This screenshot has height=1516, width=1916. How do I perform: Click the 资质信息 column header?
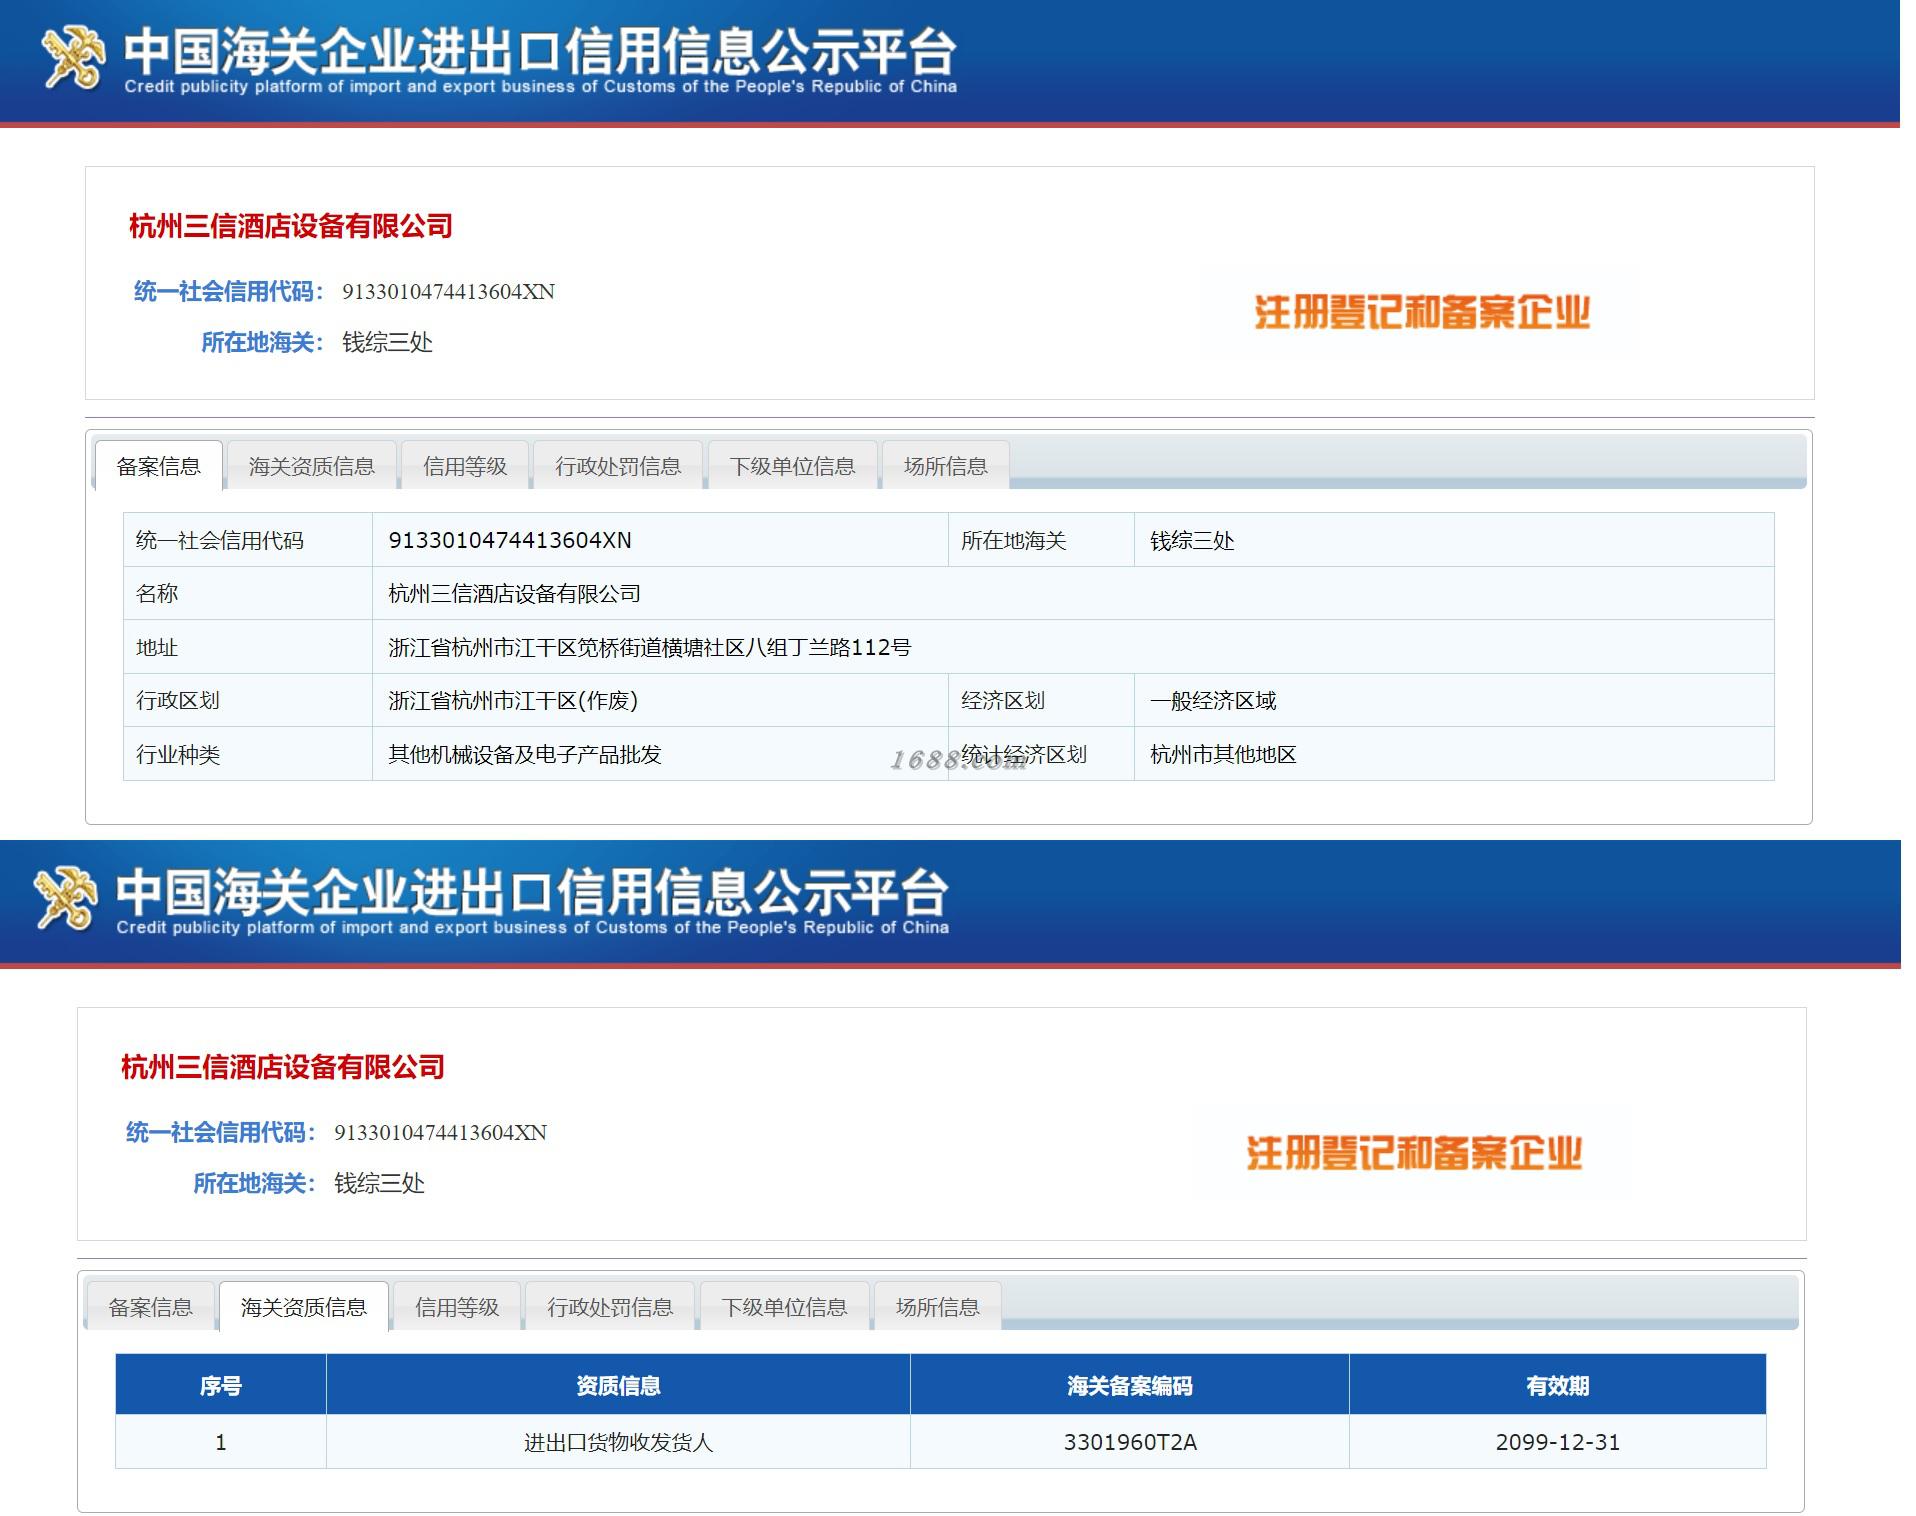pos(618,1385)
